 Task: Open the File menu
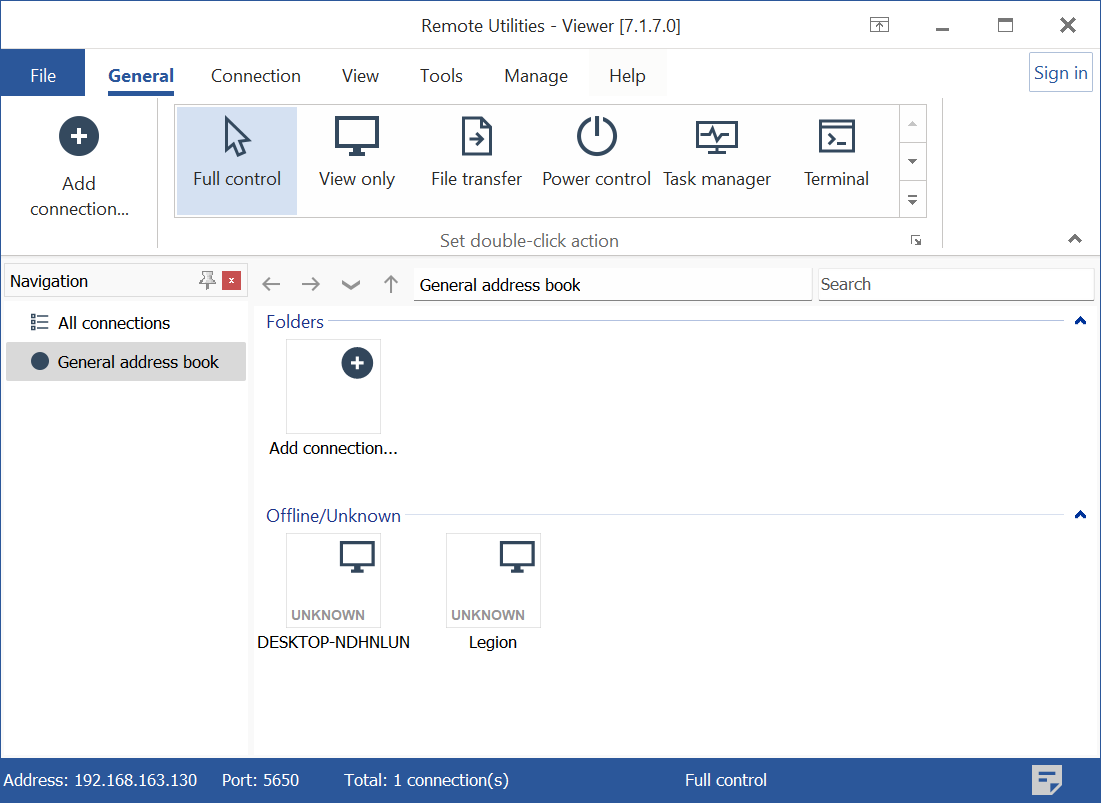click(43, 76)
